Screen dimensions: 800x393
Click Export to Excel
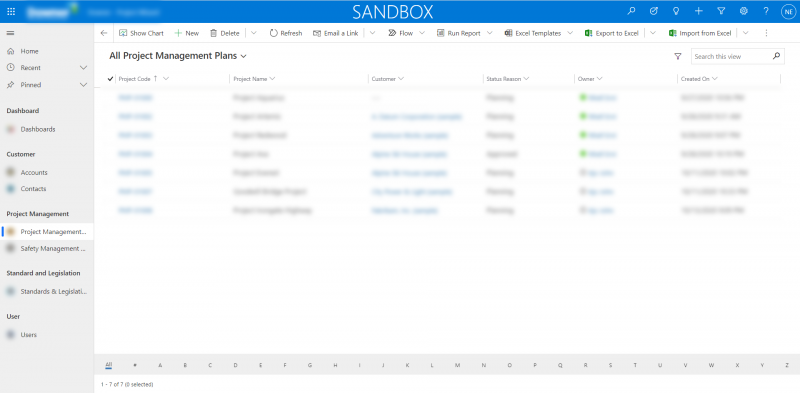point(612,33)
